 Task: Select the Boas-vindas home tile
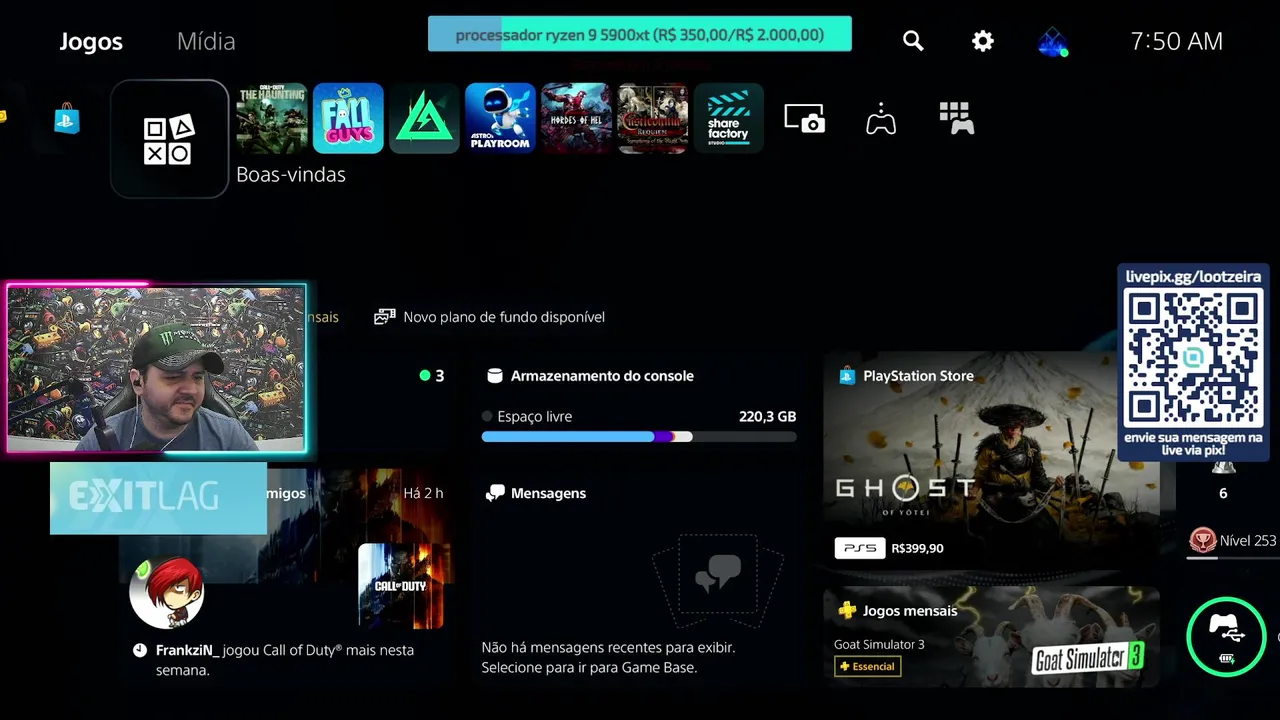point(169,139)
